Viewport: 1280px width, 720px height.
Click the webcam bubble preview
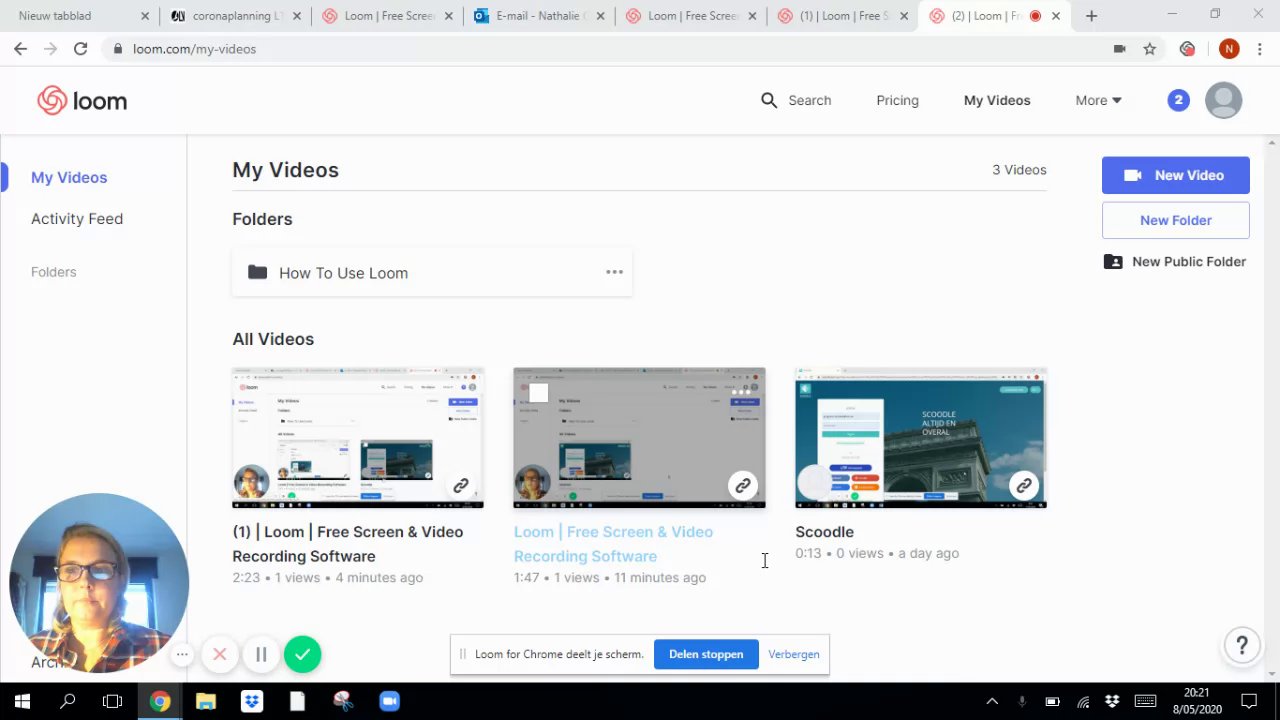click(99, 583)
